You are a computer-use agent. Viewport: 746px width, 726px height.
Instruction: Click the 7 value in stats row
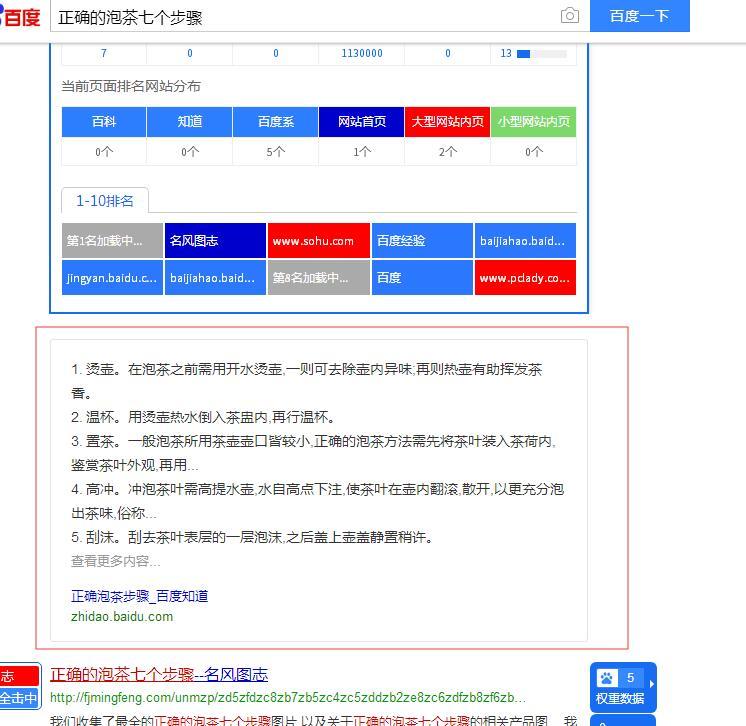[x=104, y=53]
